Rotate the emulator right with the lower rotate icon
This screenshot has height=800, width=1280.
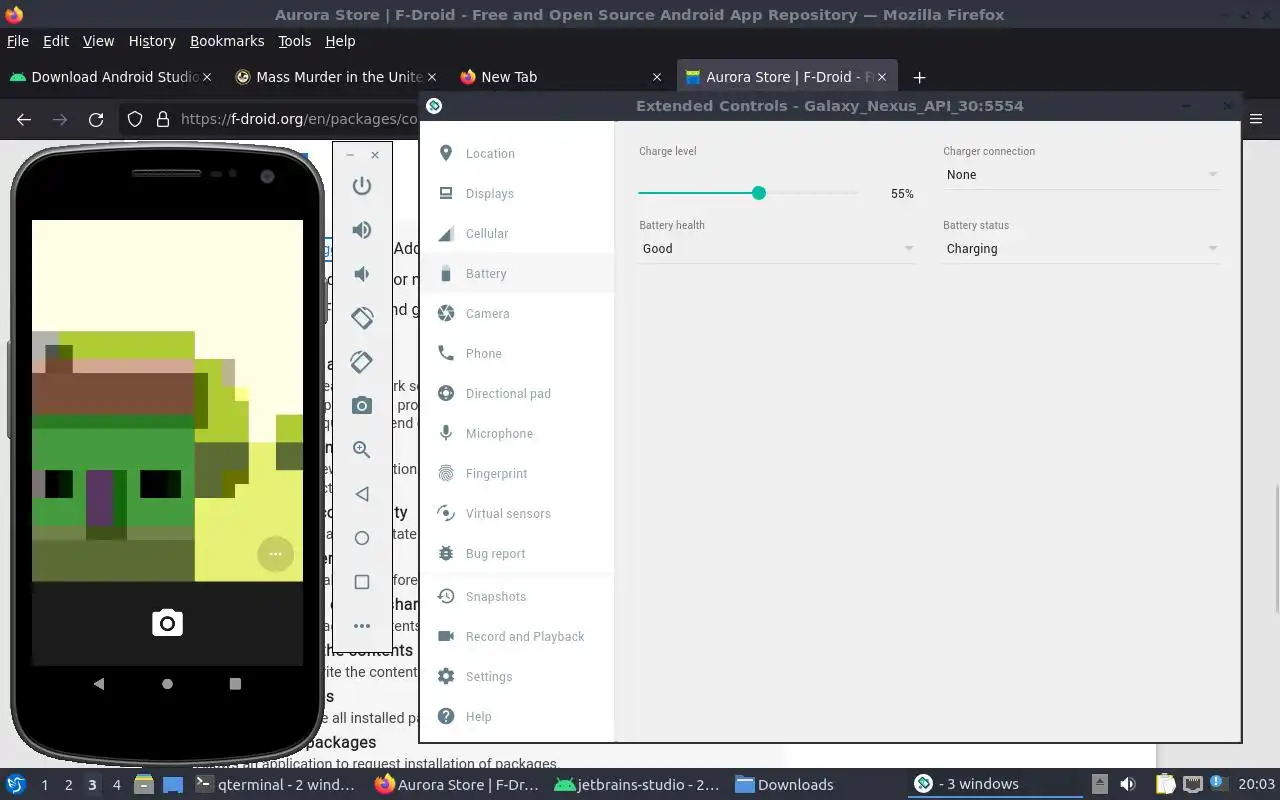[362, 362]
